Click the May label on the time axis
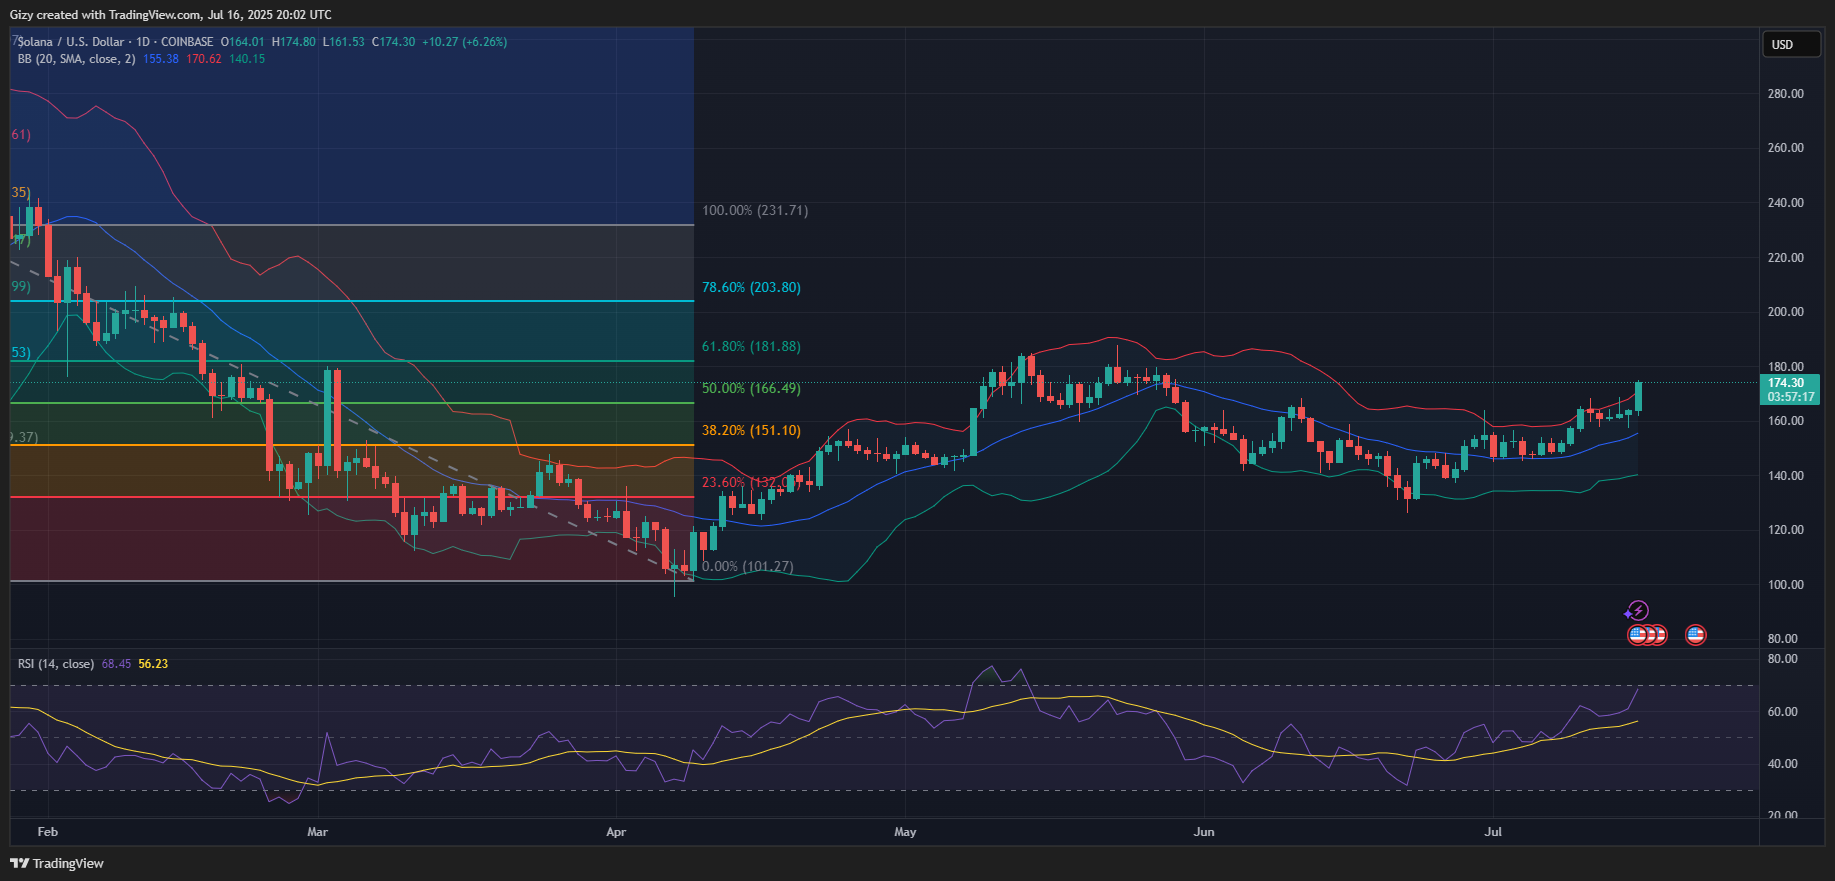Image resolution: width=1835 pixels, height=881 pixels. (905, 832)
